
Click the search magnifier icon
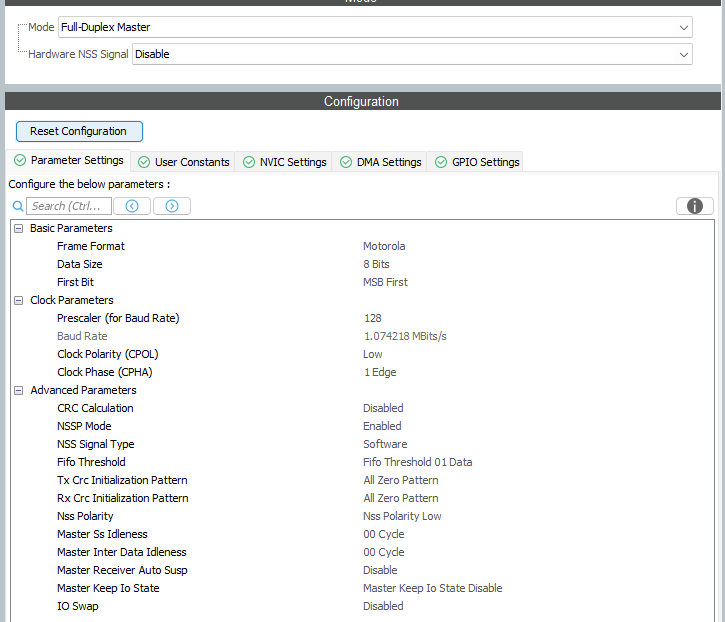(18, 206)
